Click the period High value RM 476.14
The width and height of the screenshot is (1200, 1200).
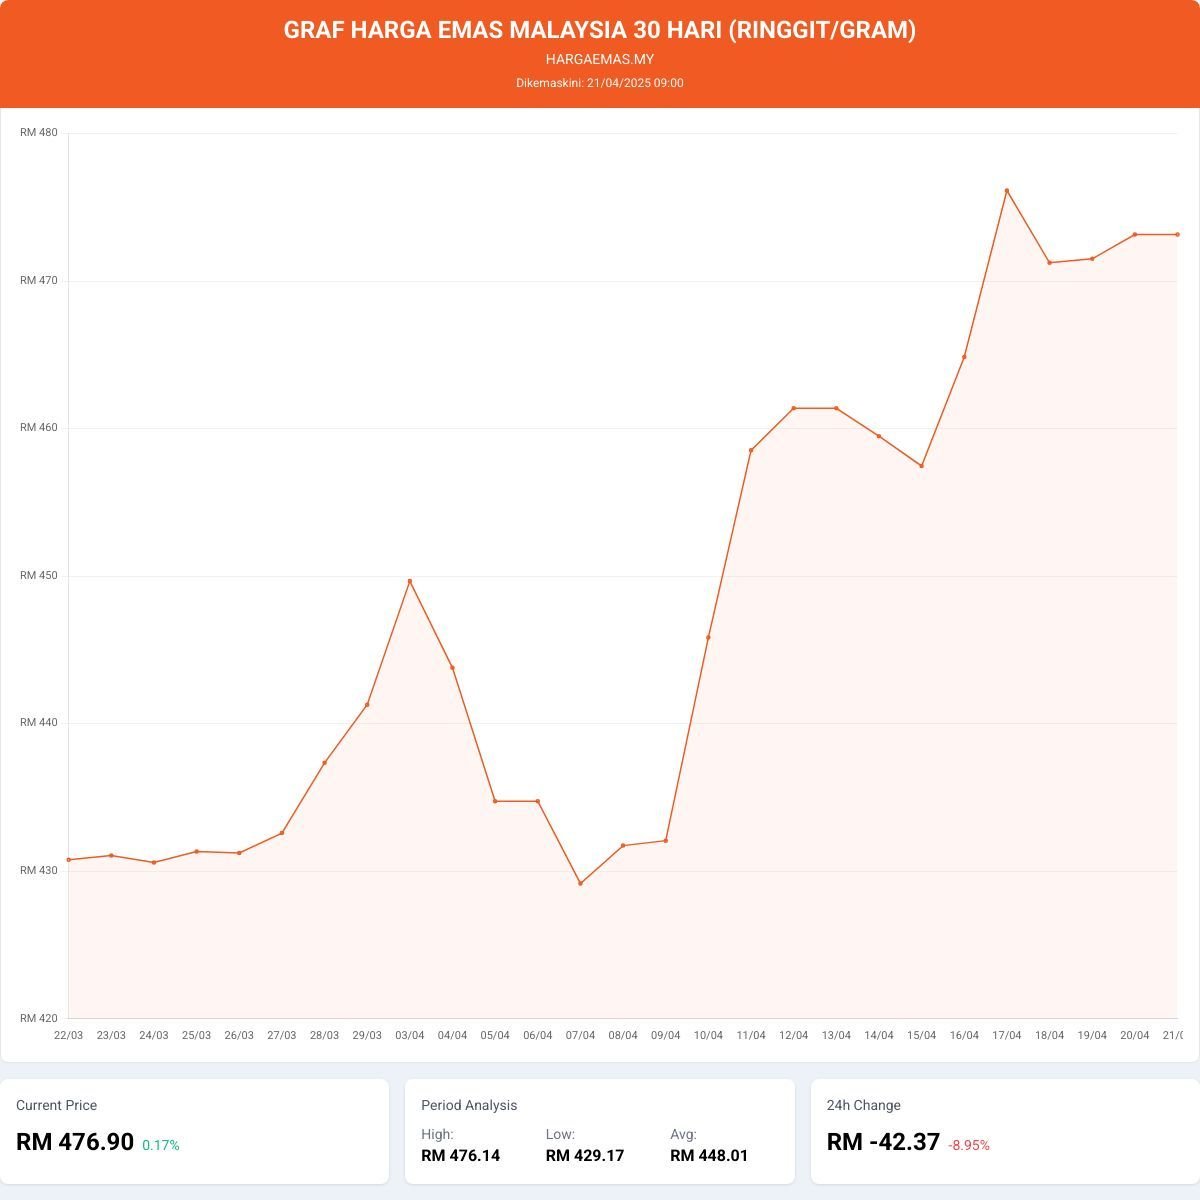(460, 1156)
